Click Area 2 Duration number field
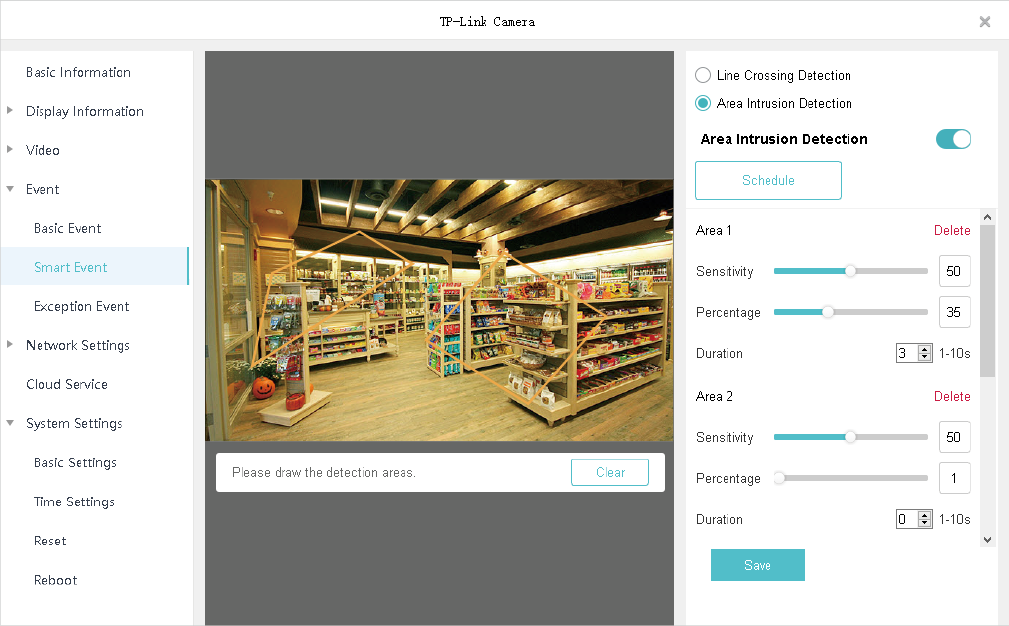Screen dimensions: 1009x626 (907, 519)
